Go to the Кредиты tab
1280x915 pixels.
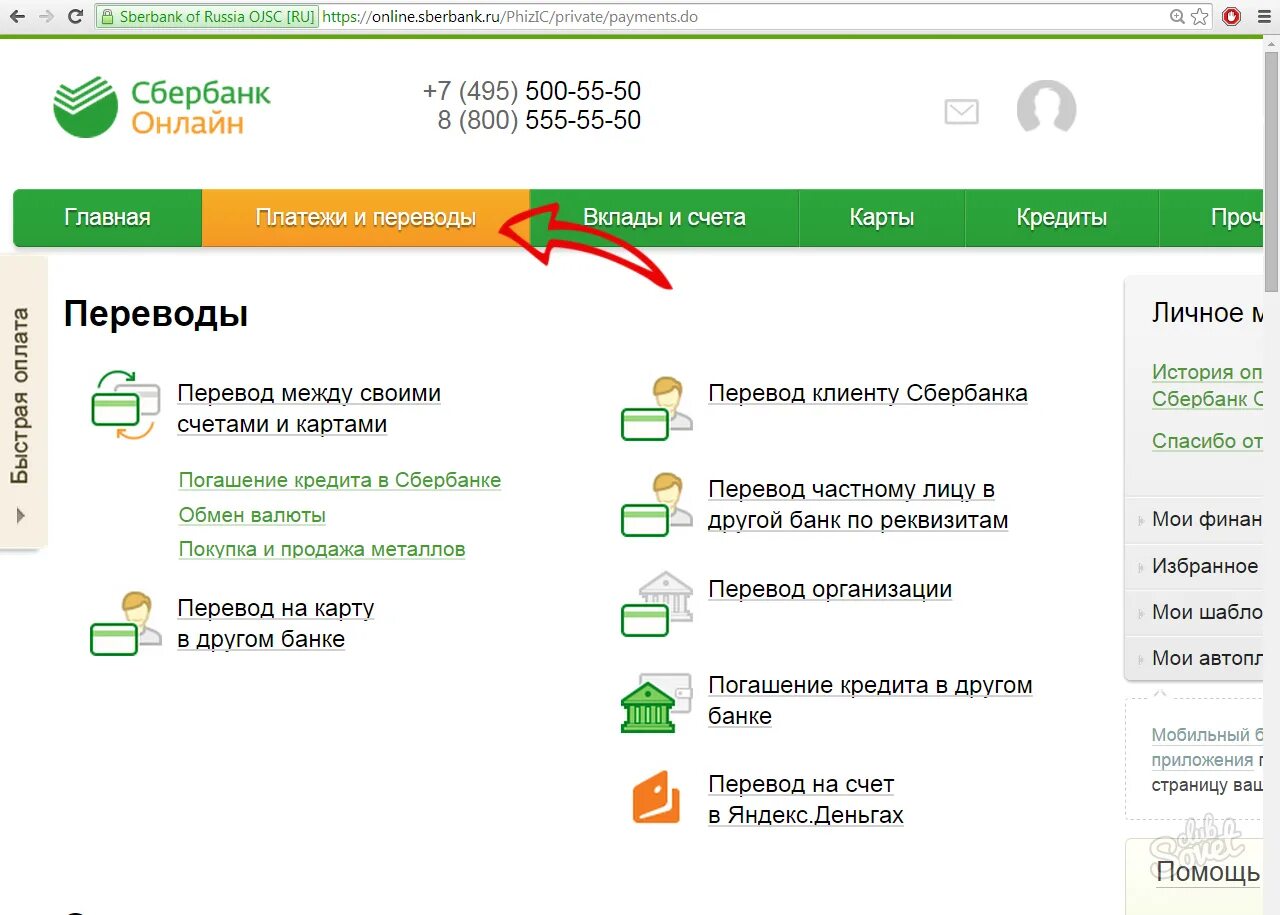(x=1062, y=217)
